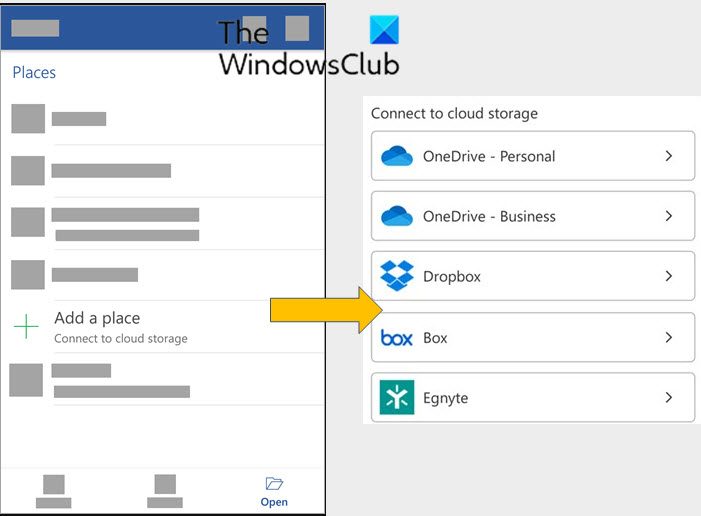The width and height of the screenshot is (701, 516).
Task: Open the OneDrive - Personal chevron arrow
Action: point(669,156)
